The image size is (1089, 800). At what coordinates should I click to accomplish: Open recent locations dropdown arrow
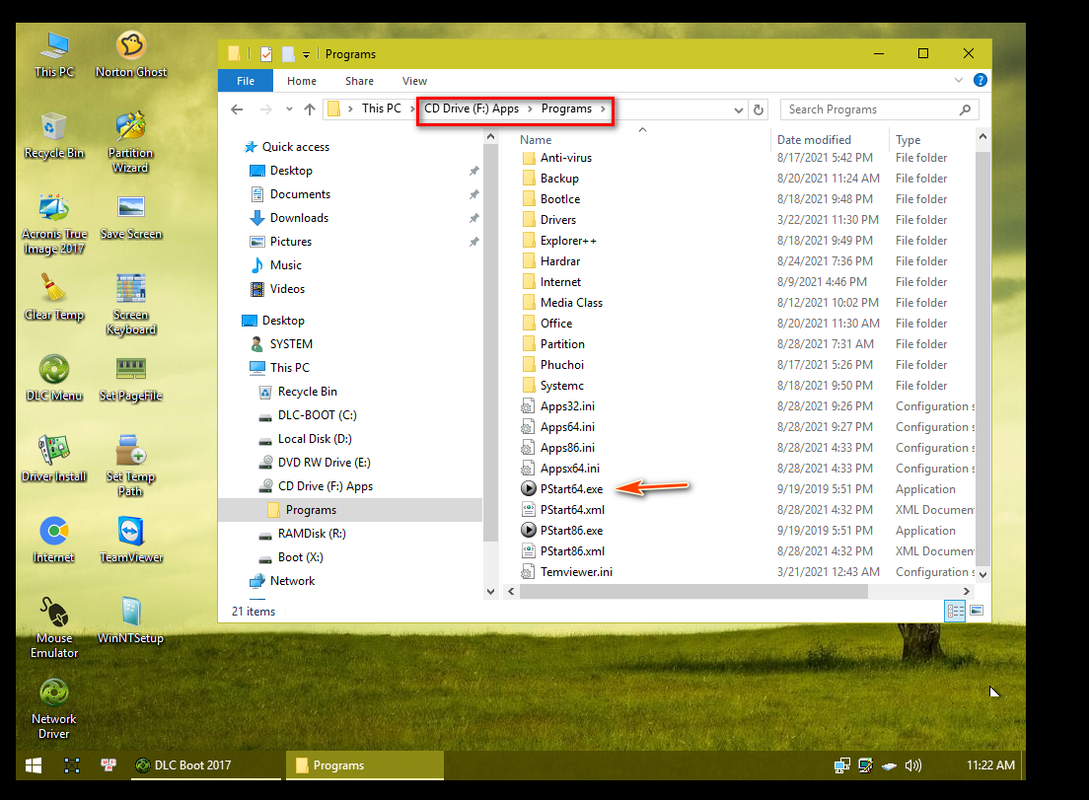coord(289,109)
